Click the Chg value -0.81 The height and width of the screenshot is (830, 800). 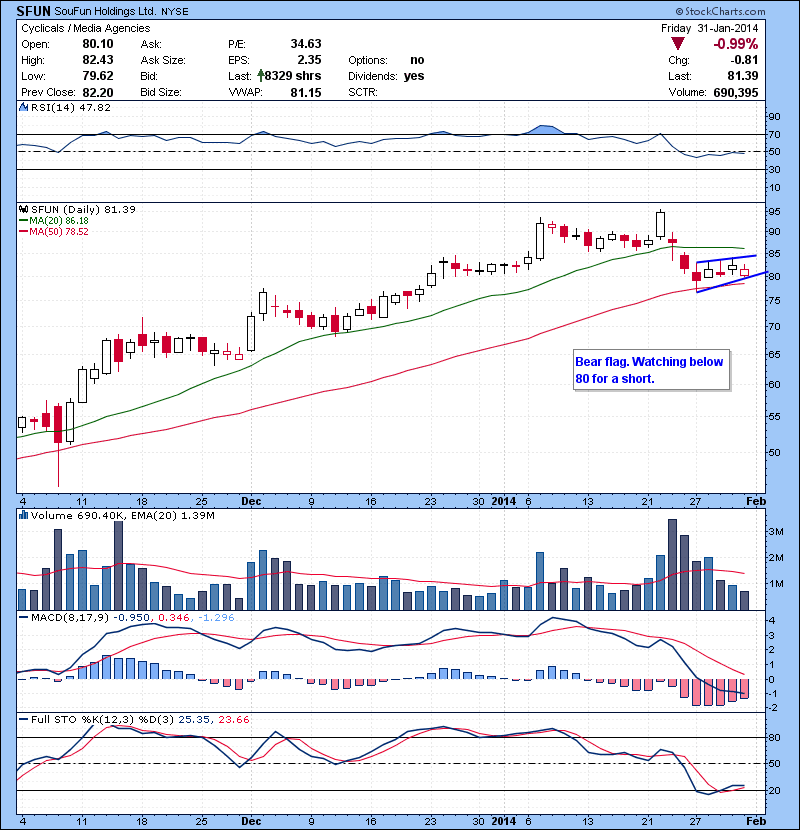click(x=743, y=60)
